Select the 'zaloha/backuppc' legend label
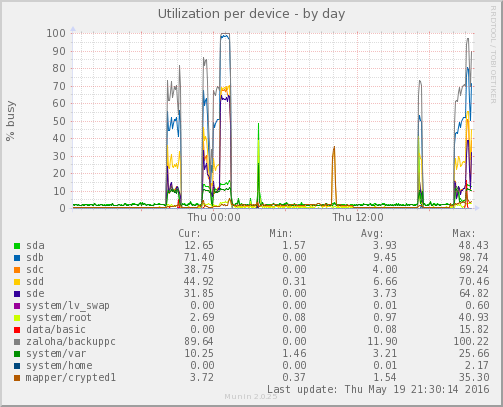The width and height of the screenshot is (503, 407). (x=71, y=342)
